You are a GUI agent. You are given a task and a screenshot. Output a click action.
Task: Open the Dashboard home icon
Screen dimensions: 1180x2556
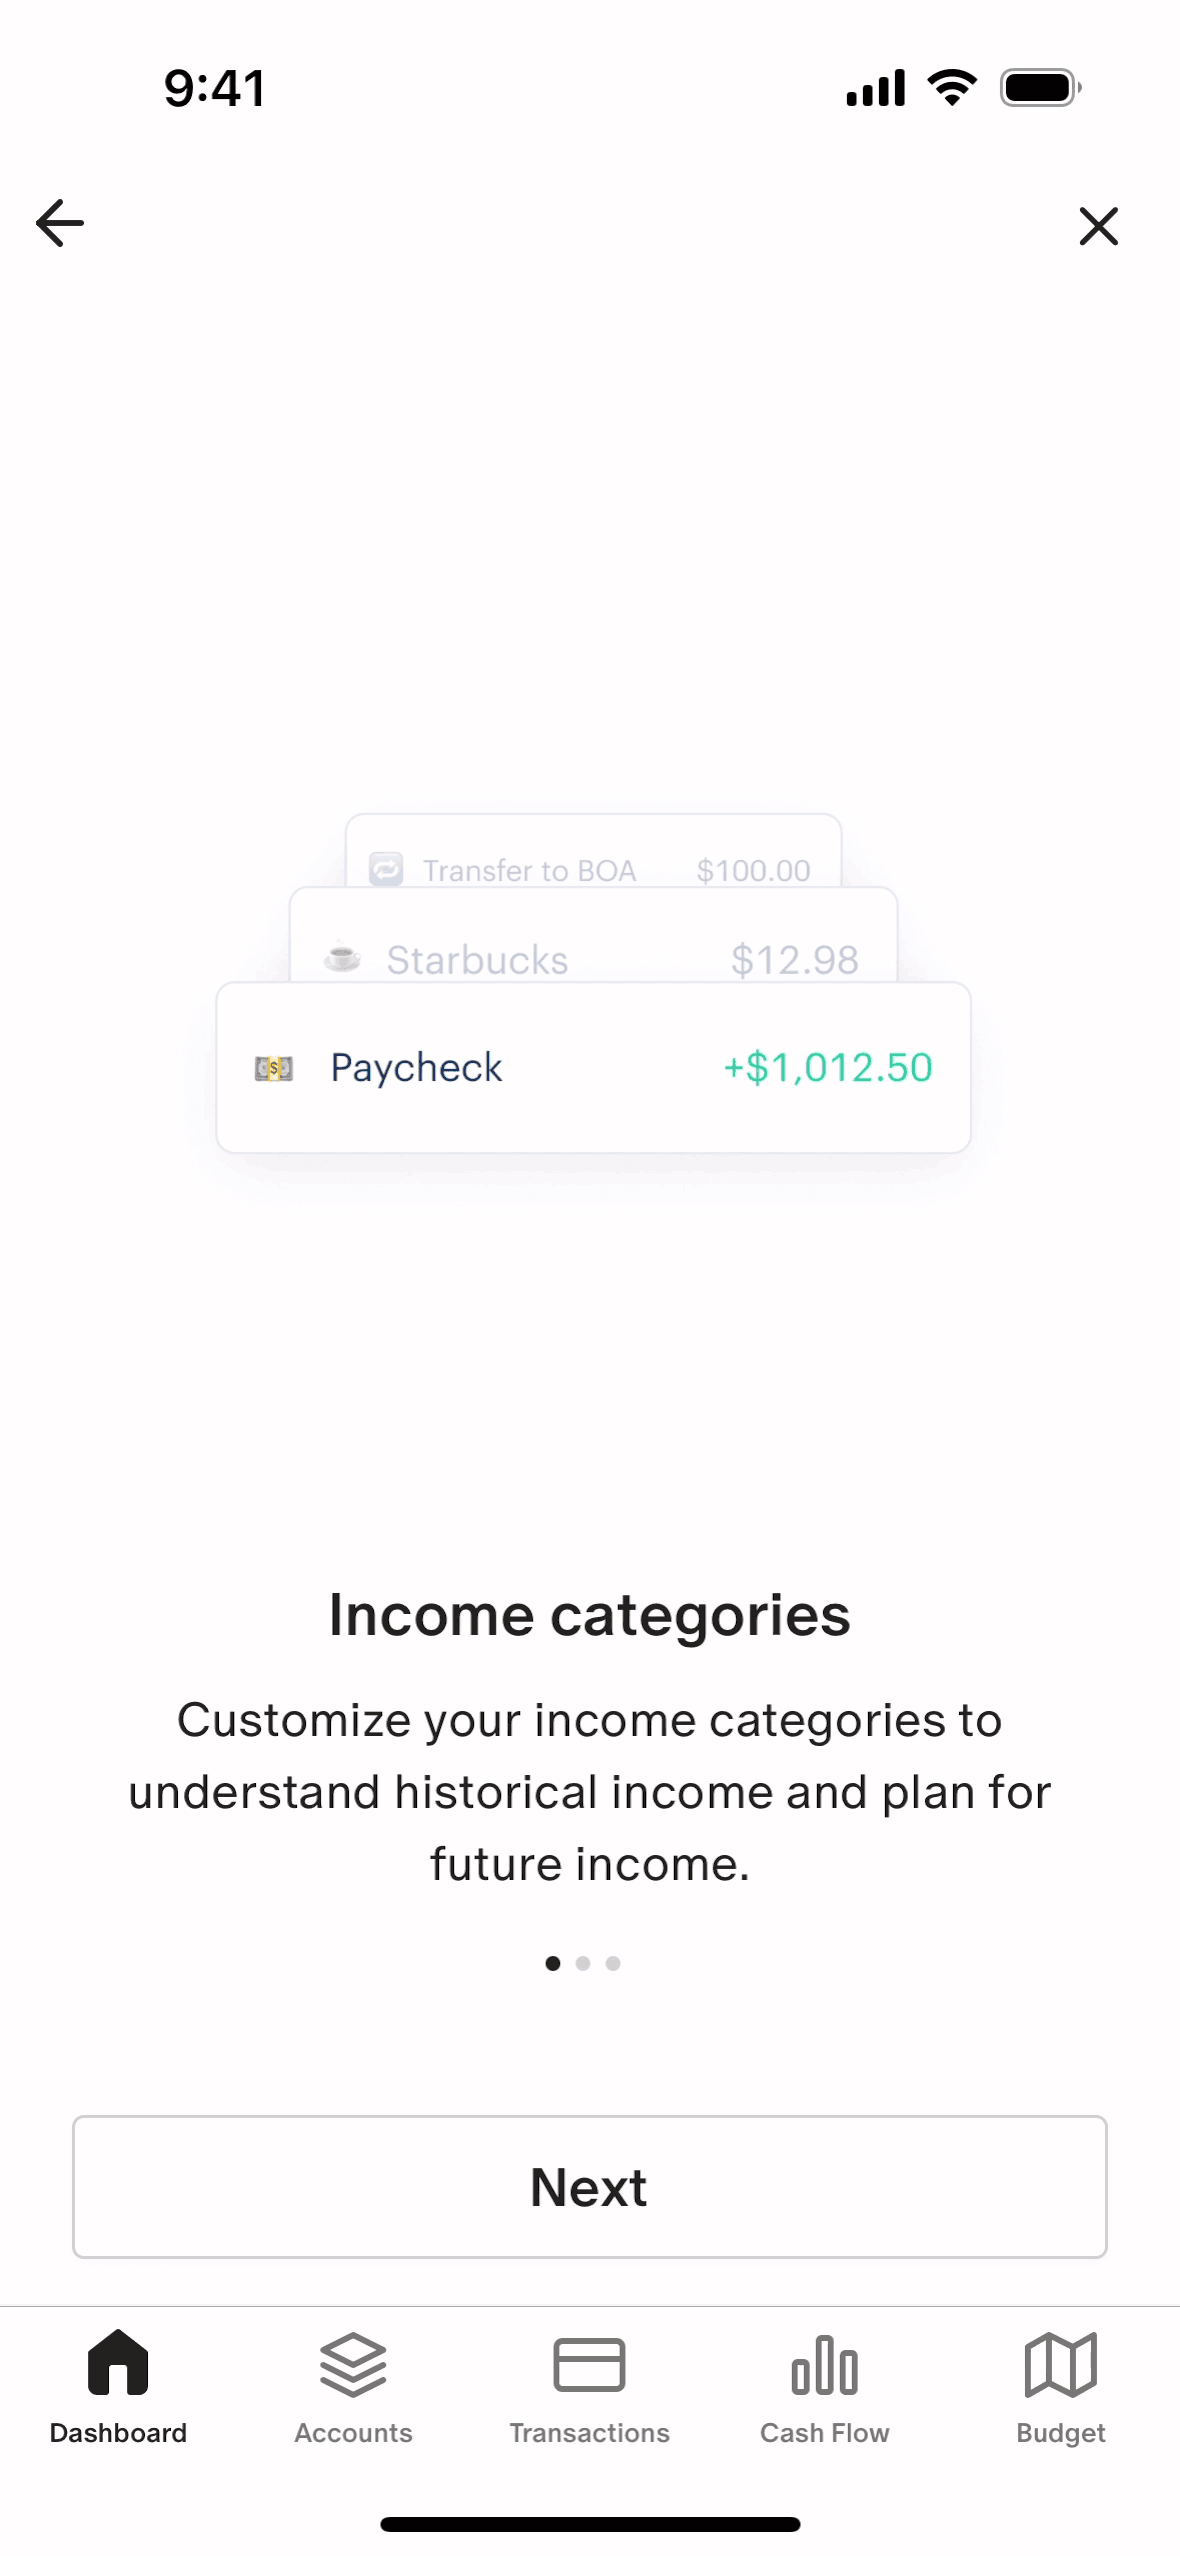pos(118,2363)
